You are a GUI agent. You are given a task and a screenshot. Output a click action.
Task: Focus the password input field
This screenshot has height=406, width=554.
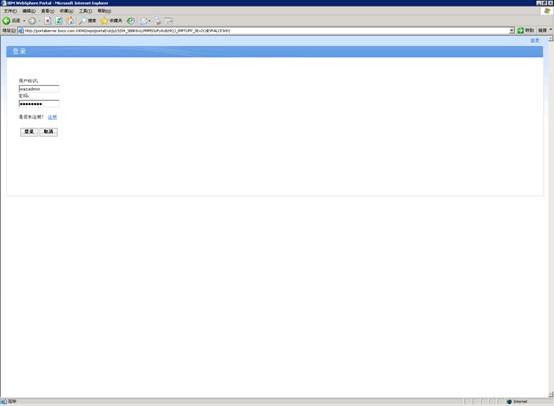coord(39,104)
